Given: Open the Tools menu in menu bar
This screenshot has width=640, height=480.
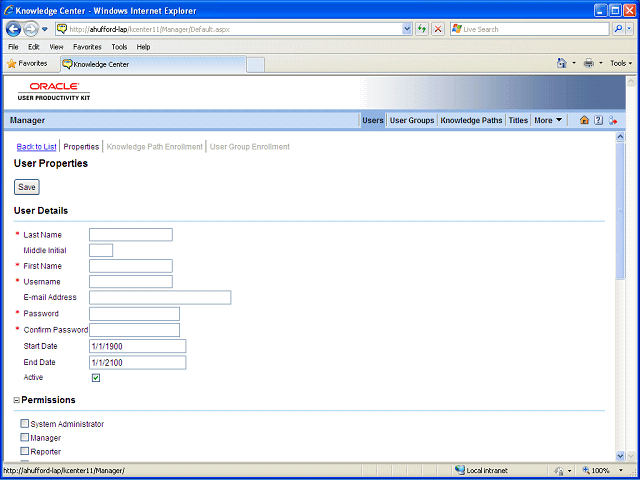Looking at the screenshot, I should point(119,47).
